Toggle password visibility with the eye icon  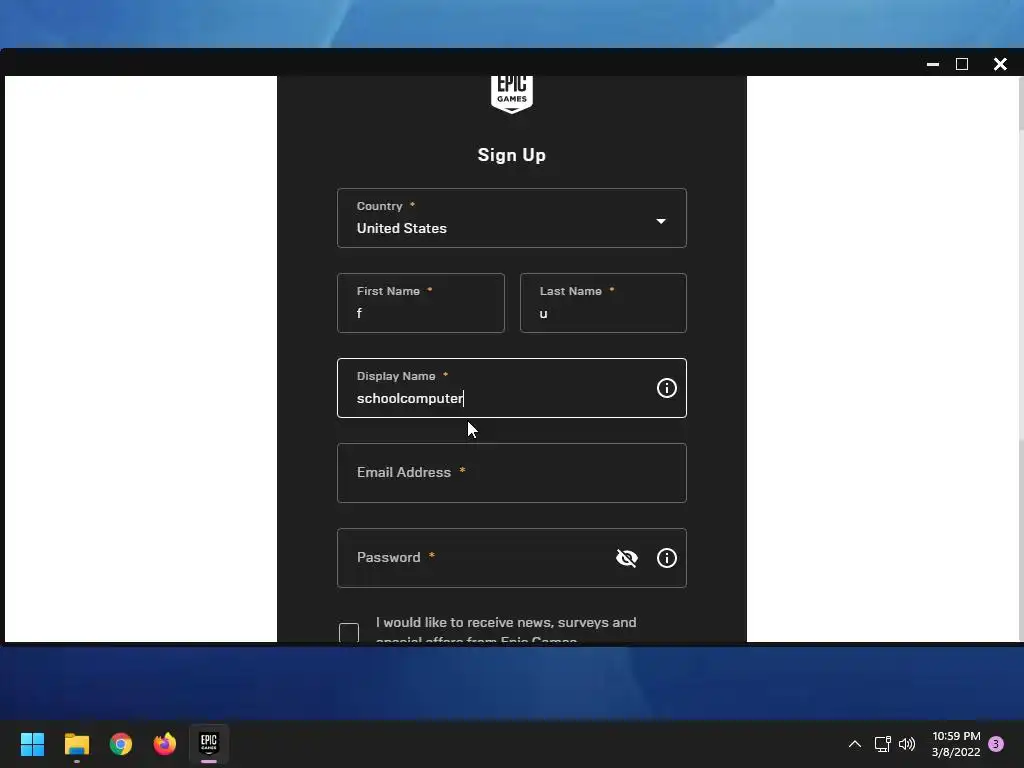(x=626, y=558)
